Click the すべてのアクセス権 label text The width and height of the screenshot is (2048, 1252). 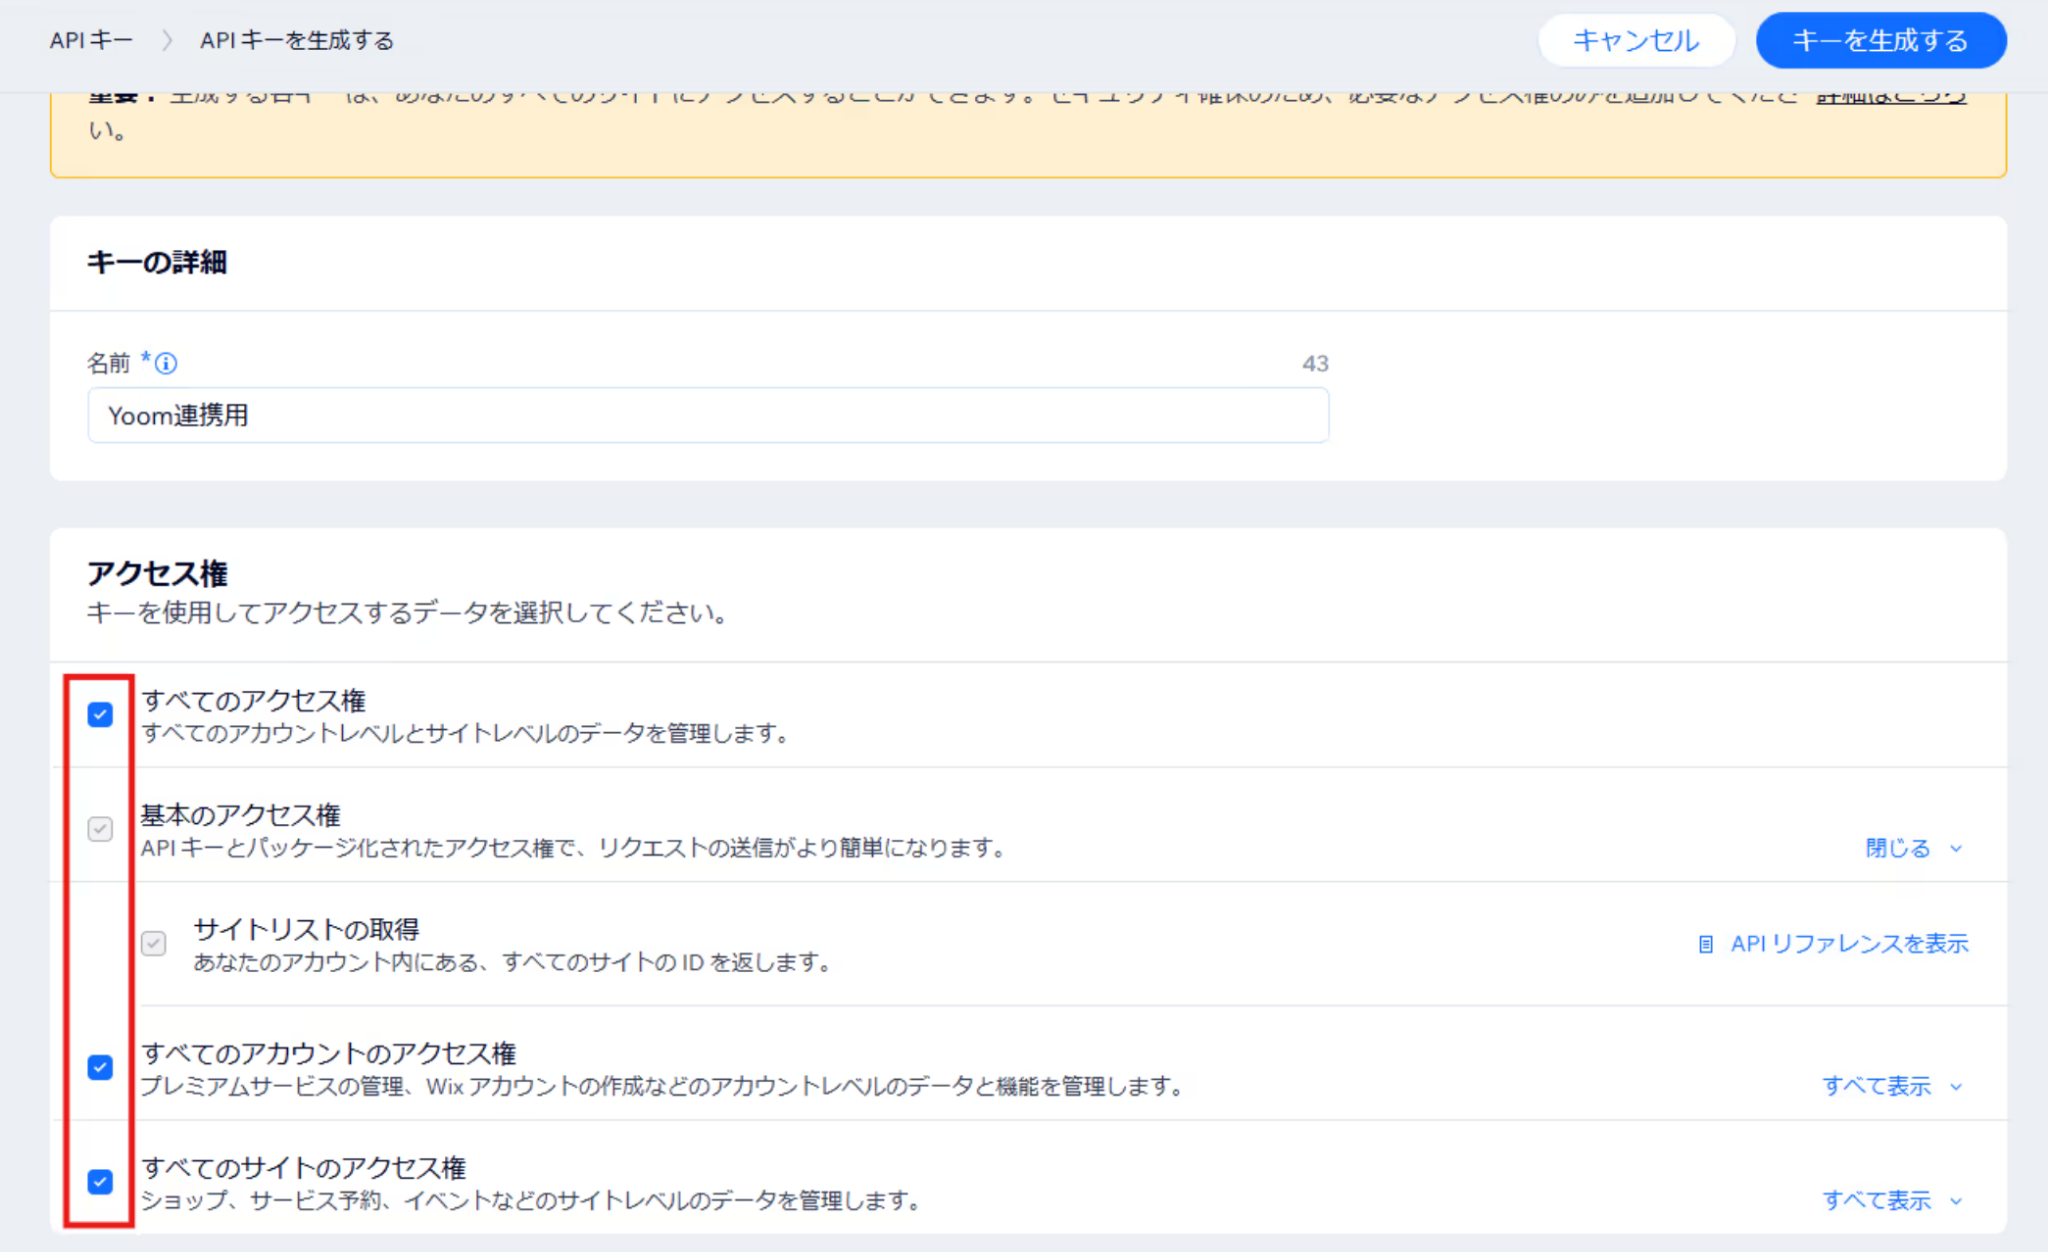(254, 700)
